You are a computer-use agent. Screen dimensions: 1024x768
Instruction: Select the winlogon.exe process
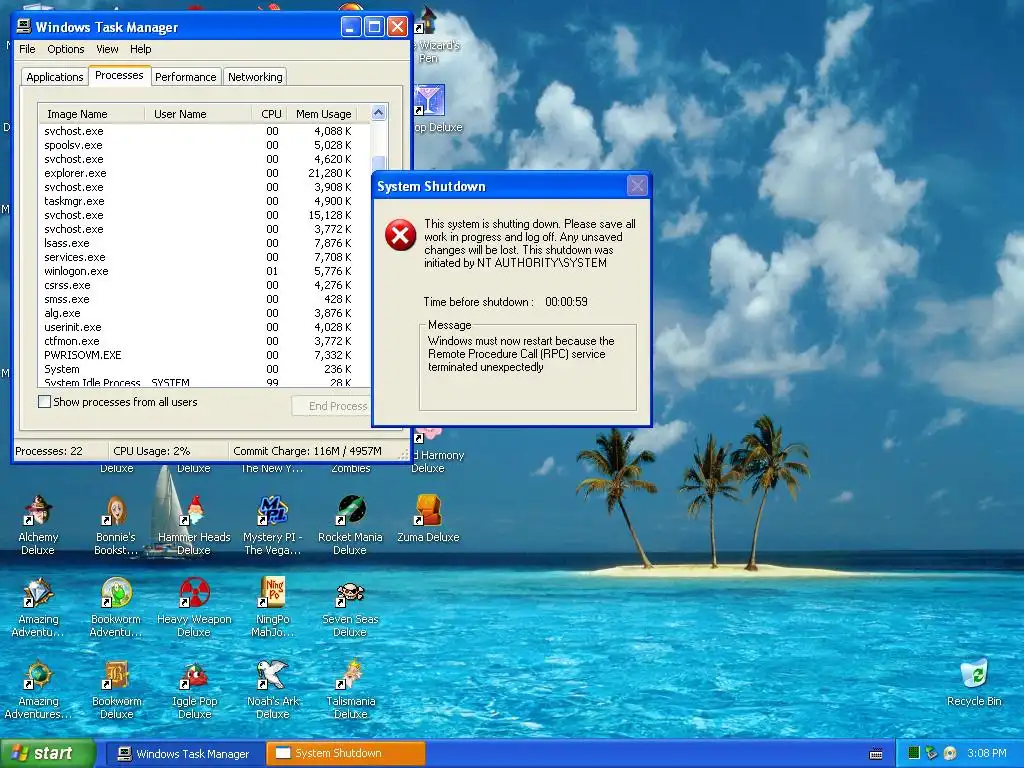pos(204,271)
